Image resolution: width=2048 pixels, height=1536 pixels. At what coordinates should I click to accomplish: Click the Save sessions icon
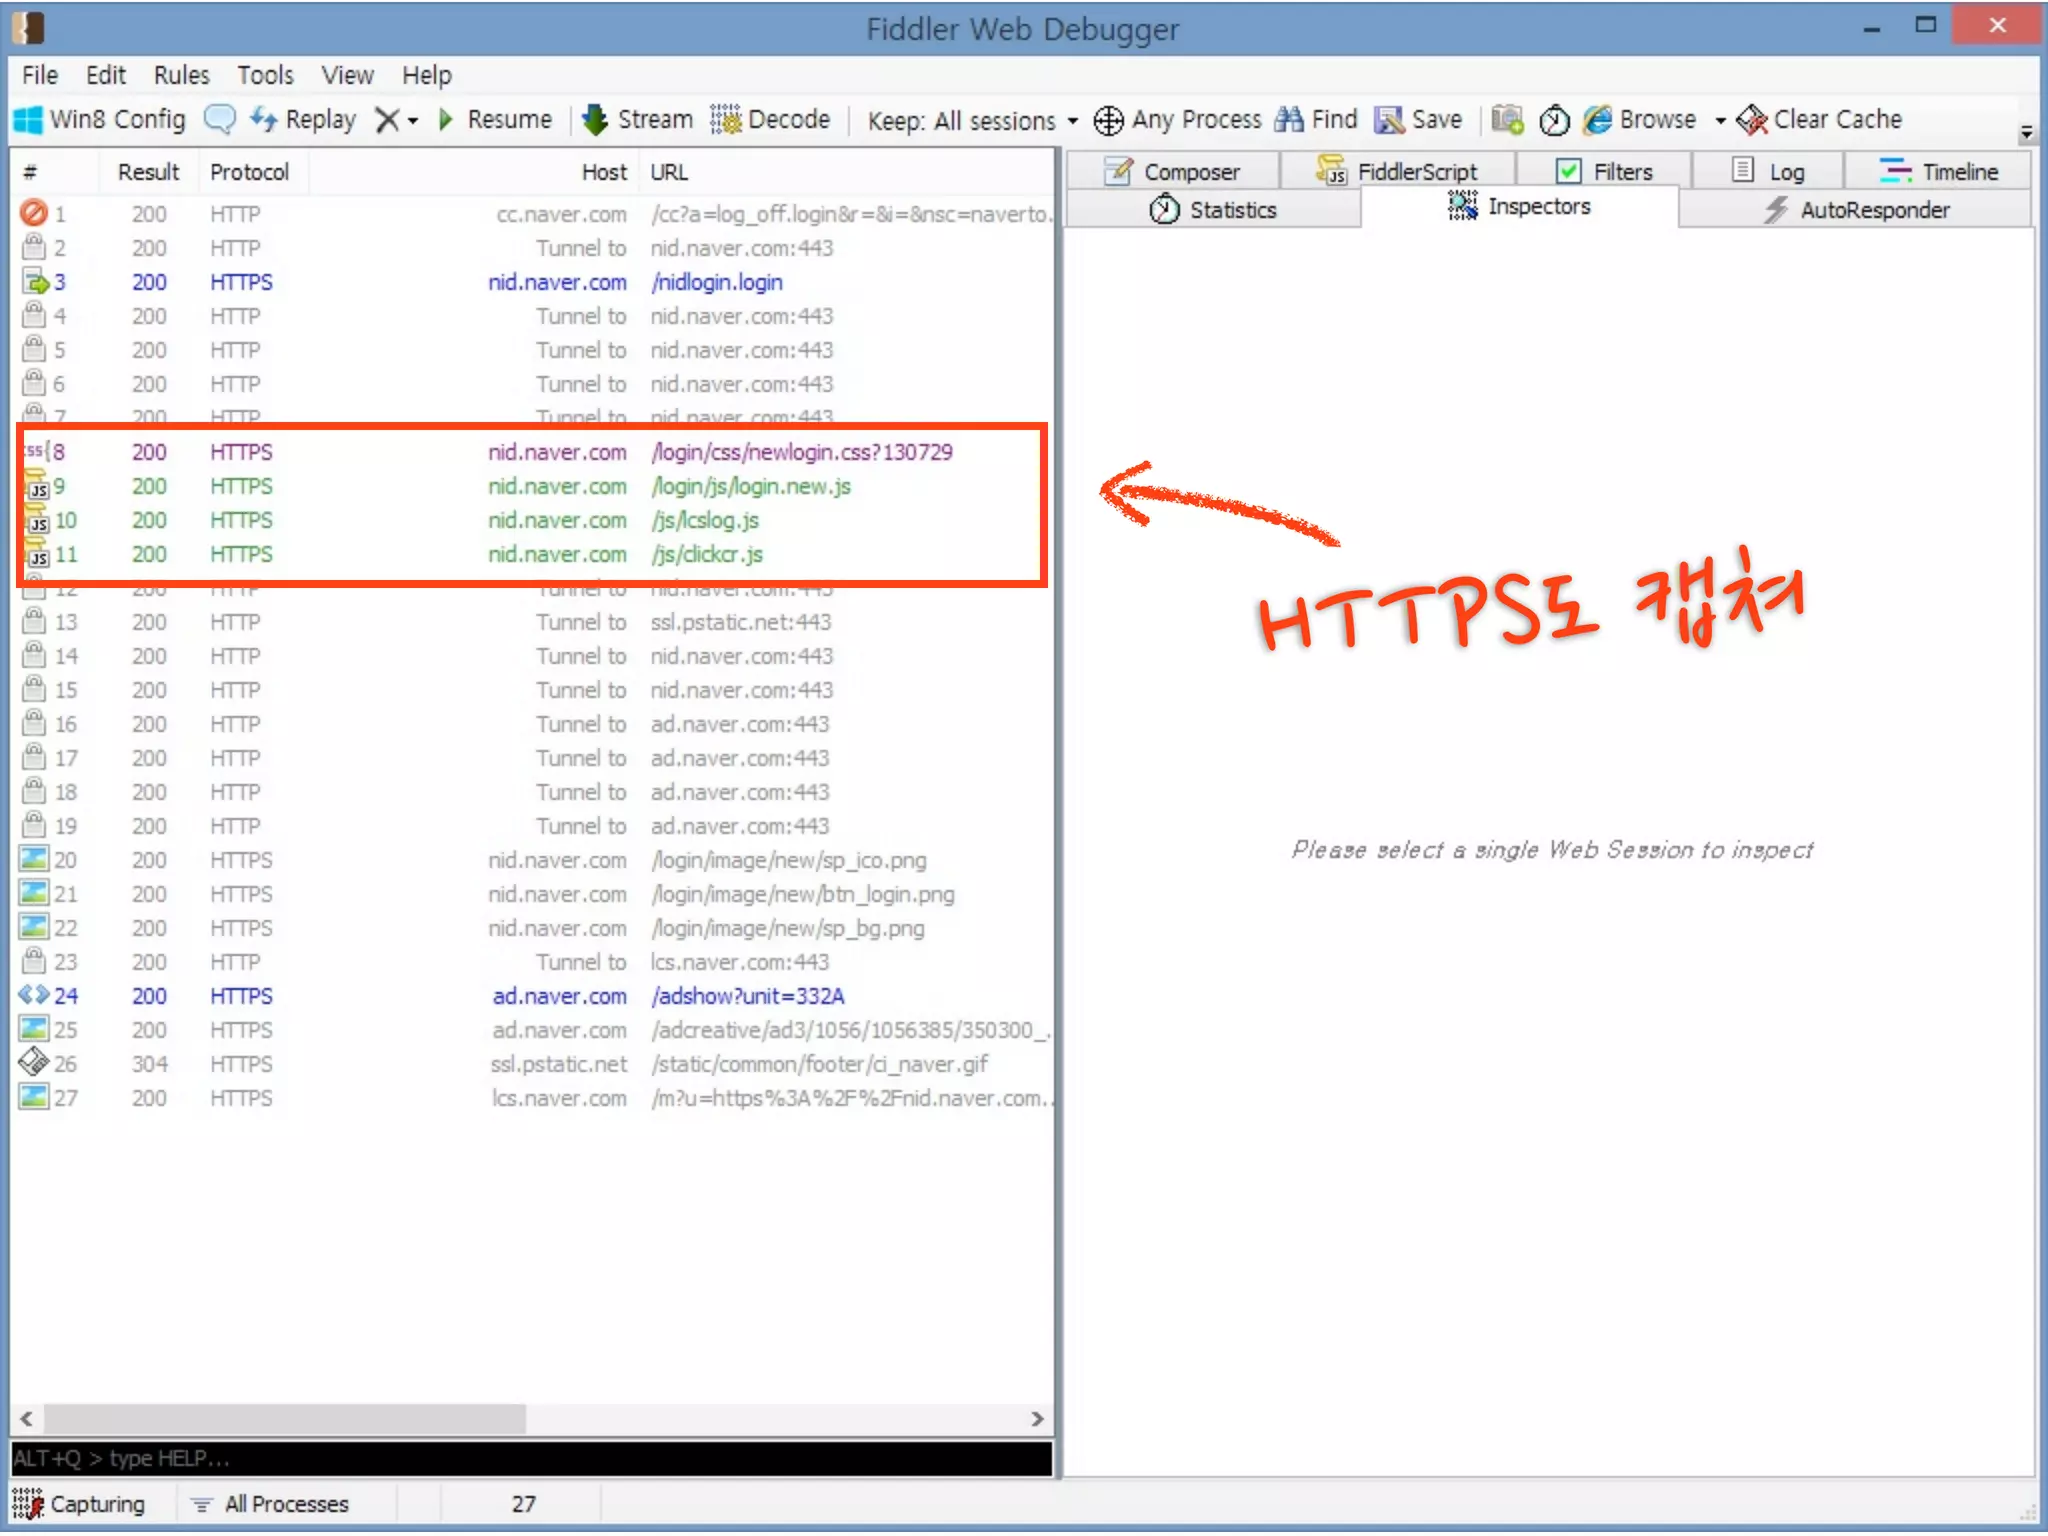[x=1389, y=119]
